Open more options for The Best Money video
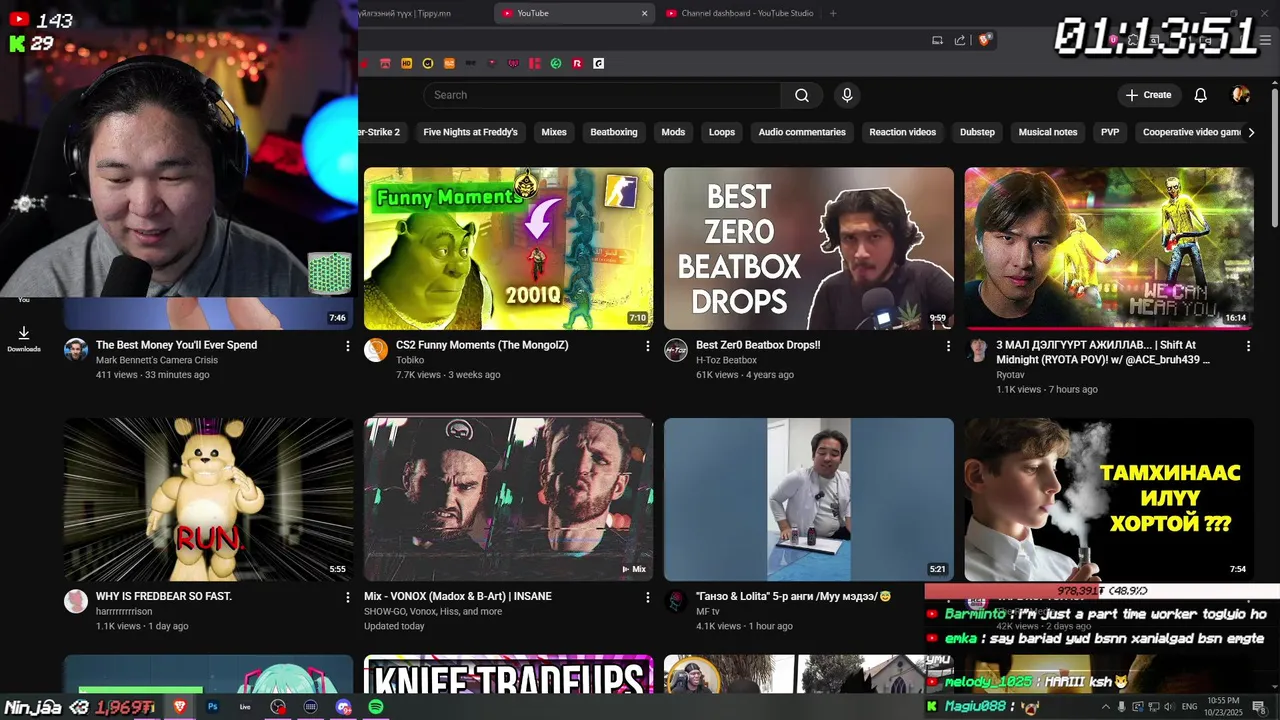Viewport: 1280px width, 720px height. [348, 346]
